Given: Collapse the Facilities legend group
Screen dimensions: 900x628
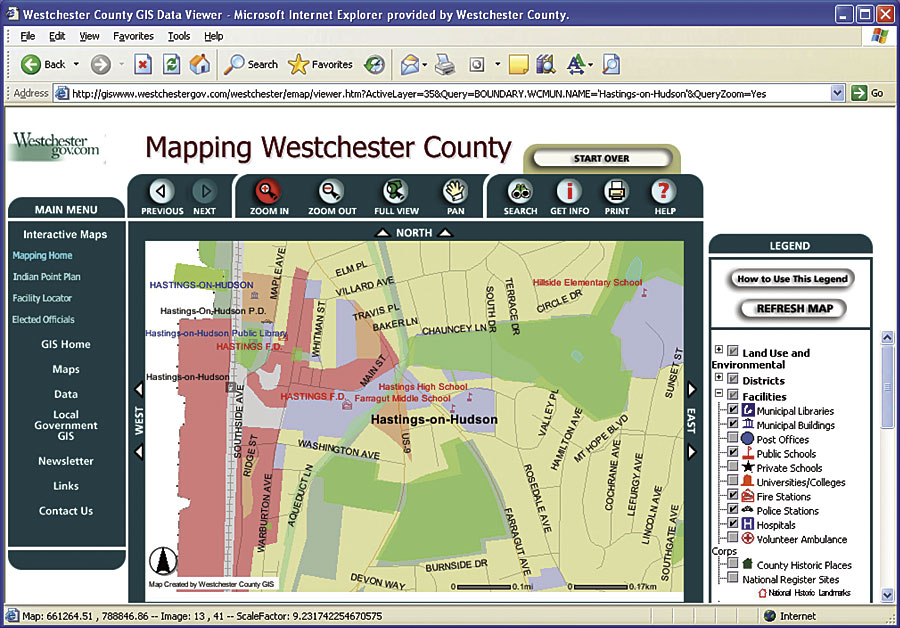Looking at the screenshot, I should point(719,393).
